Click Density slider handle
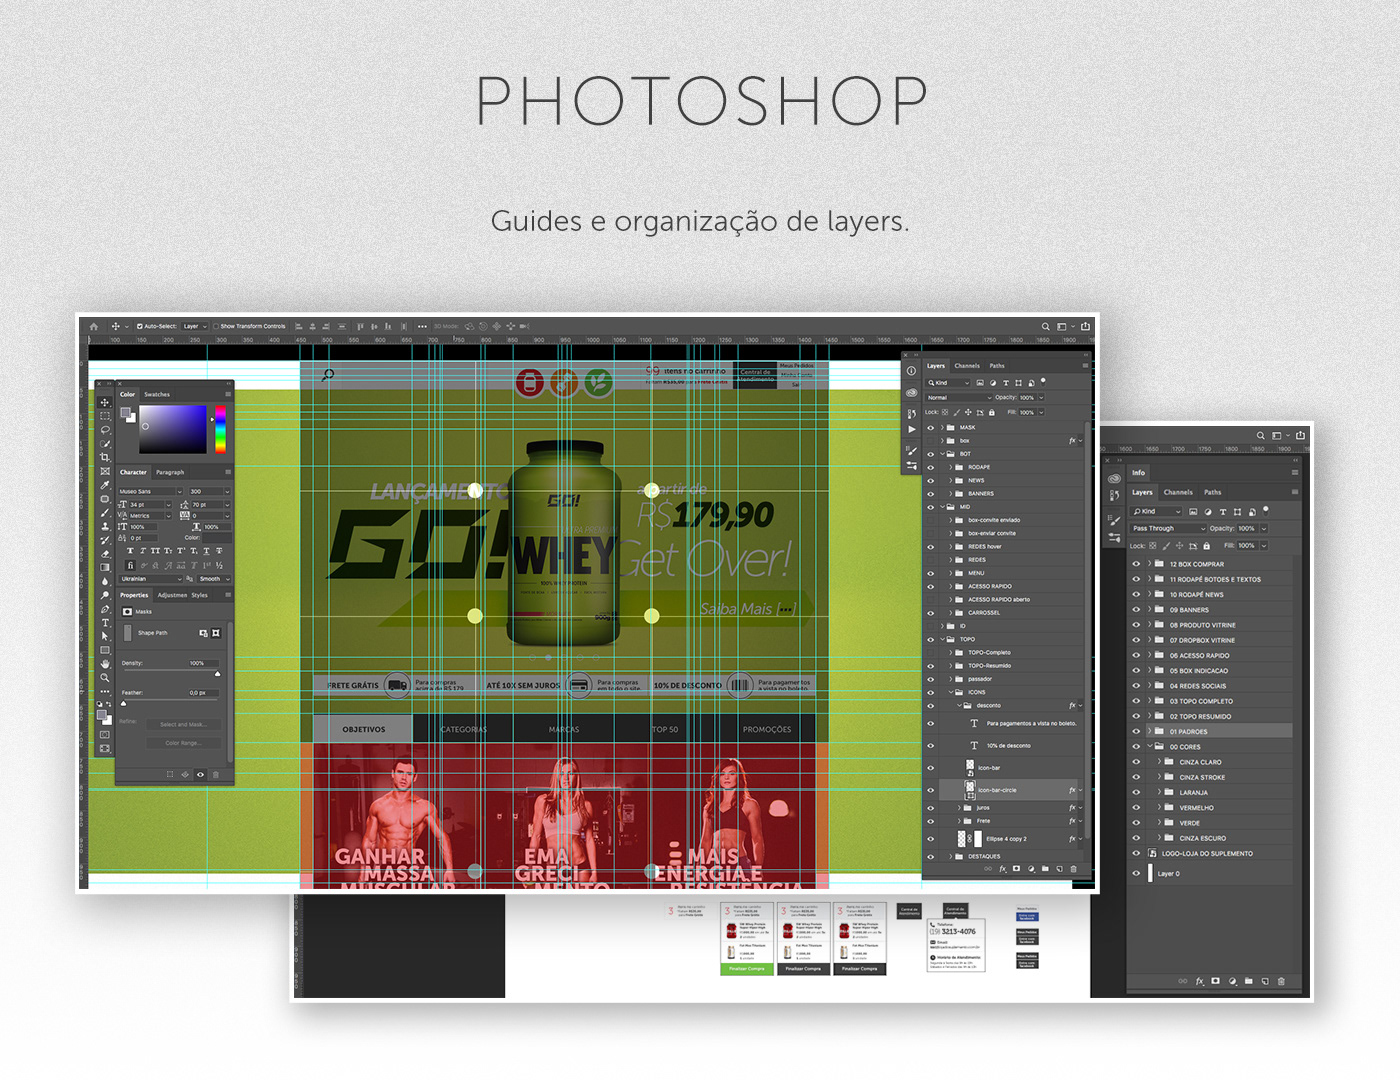The height and width of the screenshot is (1090, 1400). pyautogui.click(x=218, y=674)
